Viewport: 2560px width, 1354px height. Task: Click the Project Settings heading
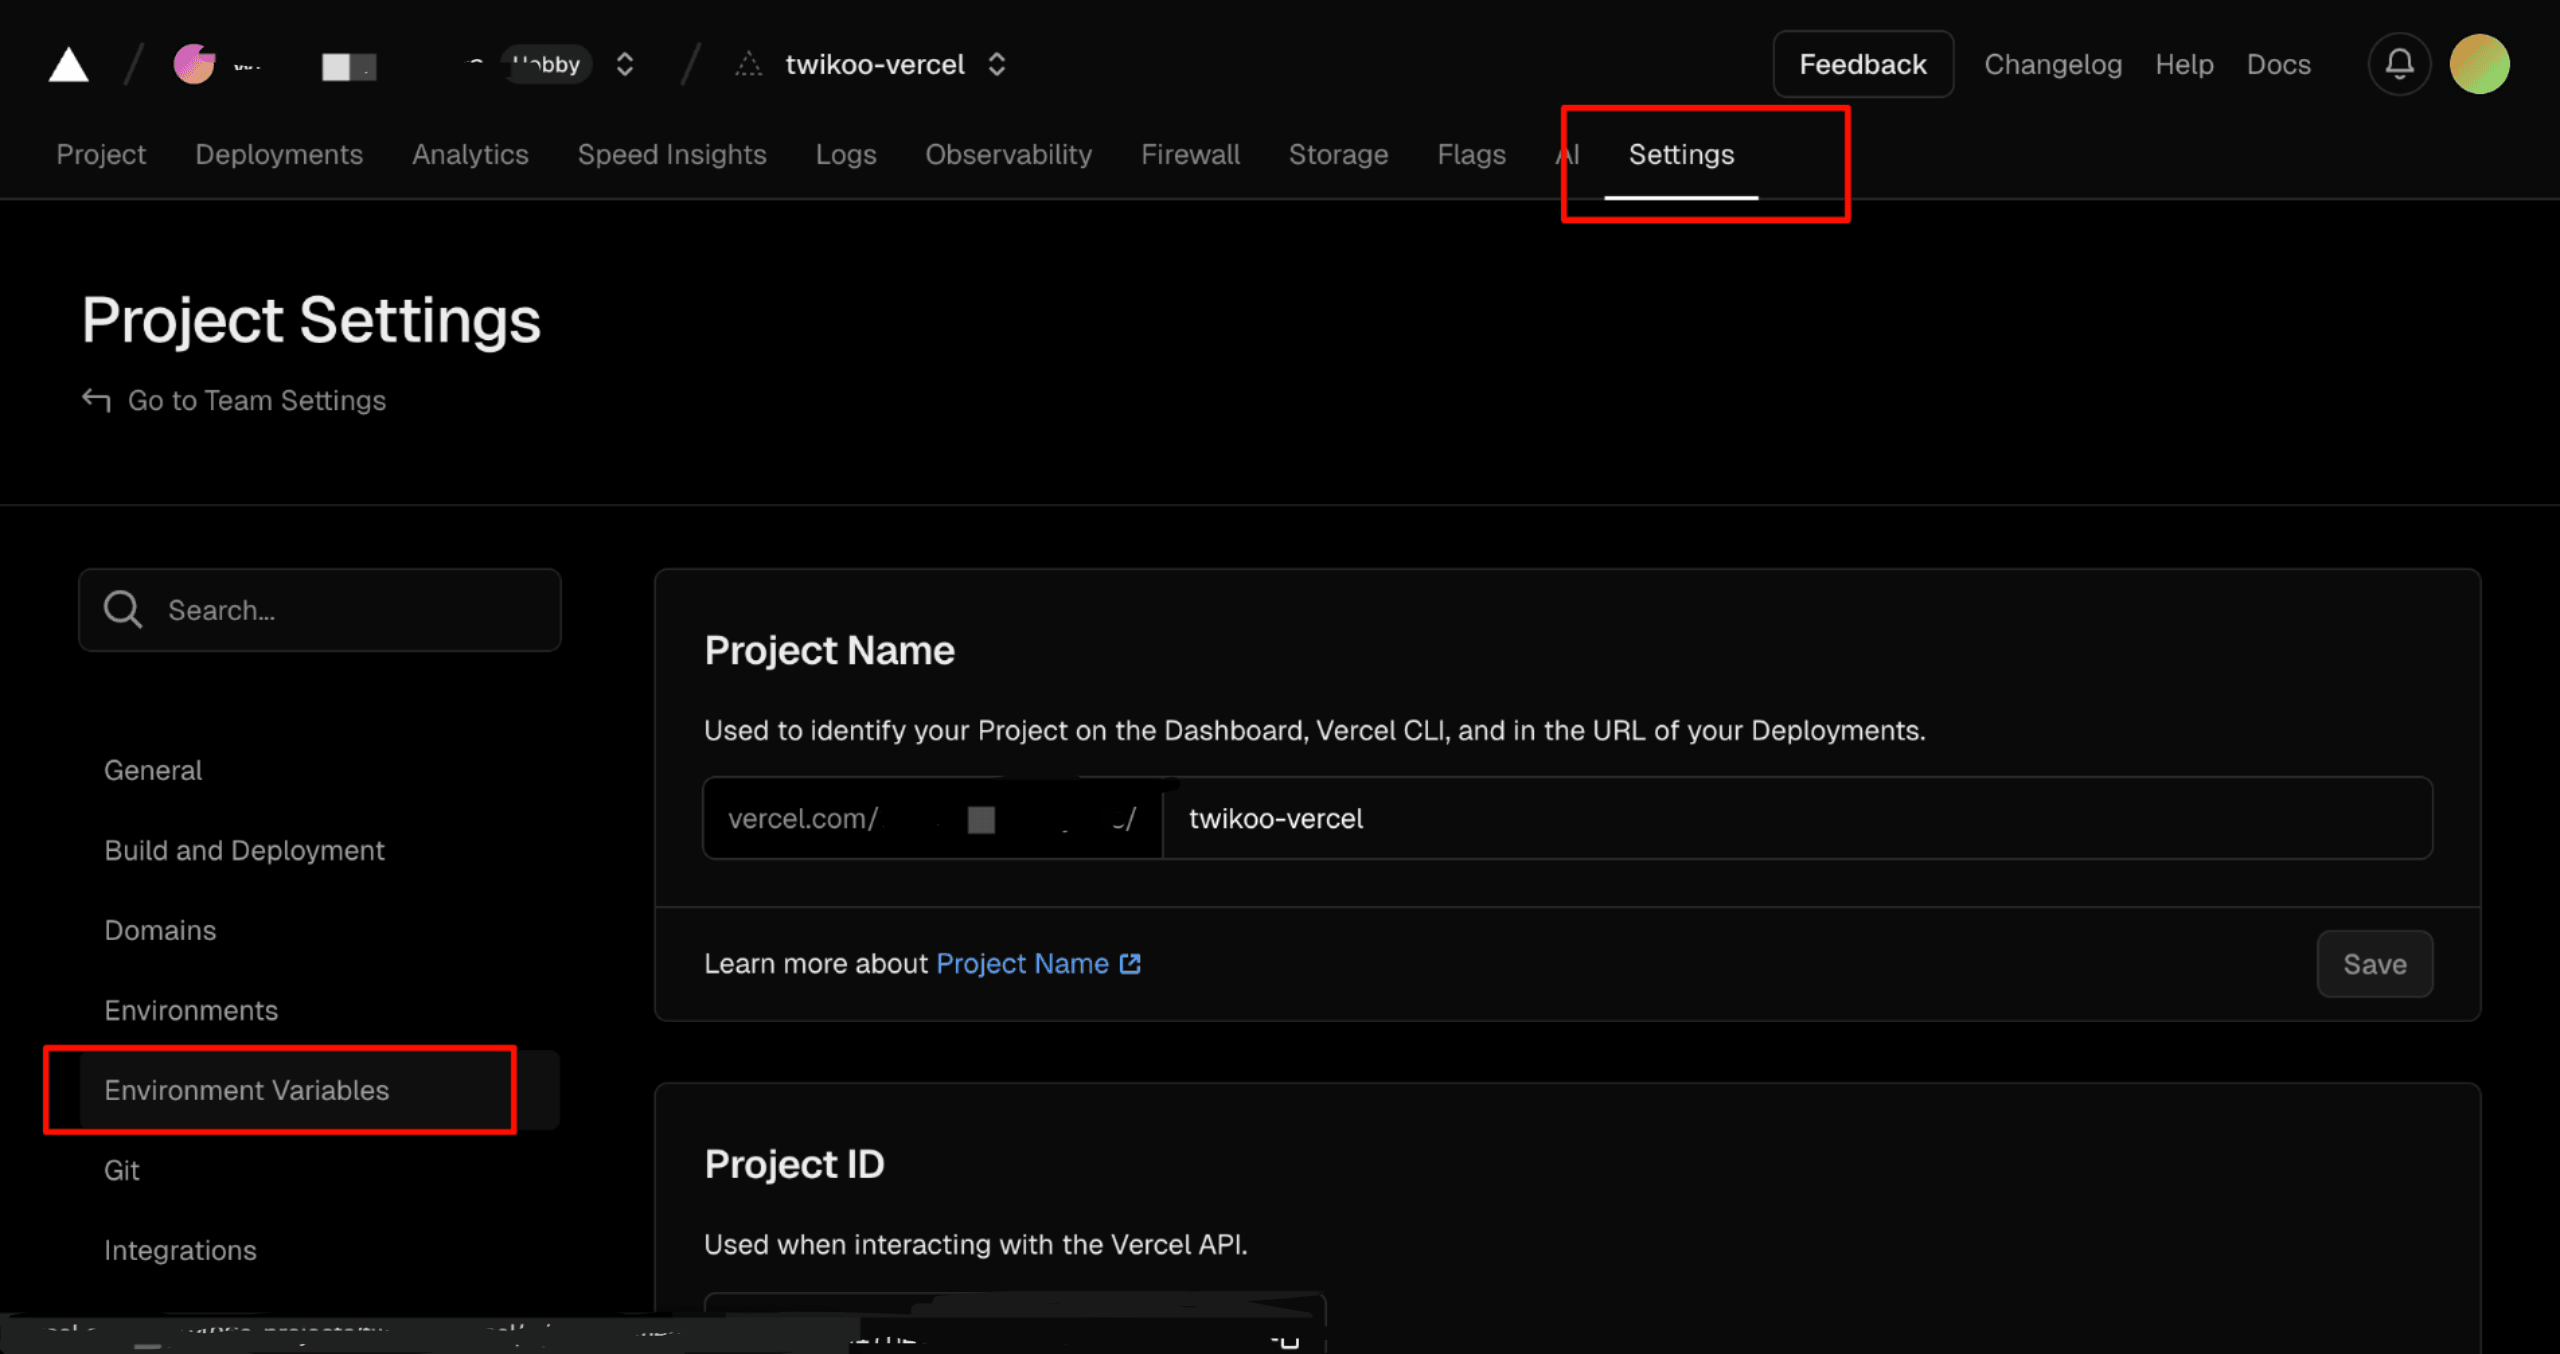pyautogui.click(x=311, y=320)
